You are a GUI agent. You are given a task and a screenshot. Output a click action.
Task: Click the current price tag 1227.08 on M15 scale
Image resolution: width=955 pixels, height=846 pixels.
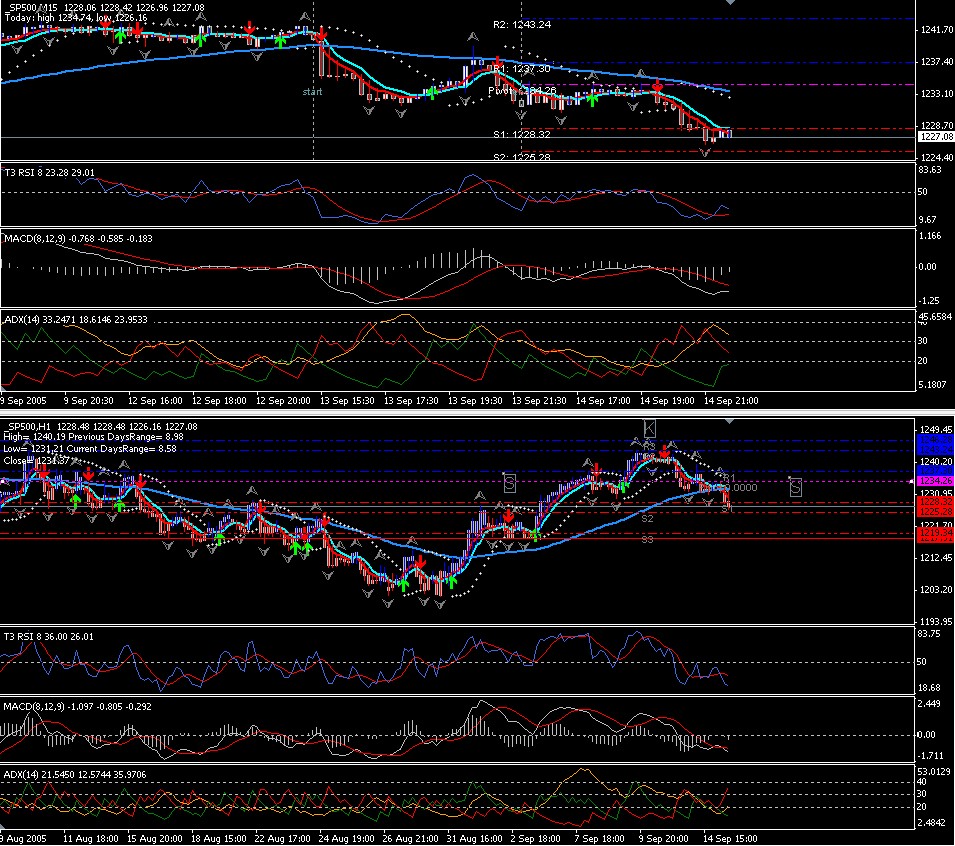[936, 137]
